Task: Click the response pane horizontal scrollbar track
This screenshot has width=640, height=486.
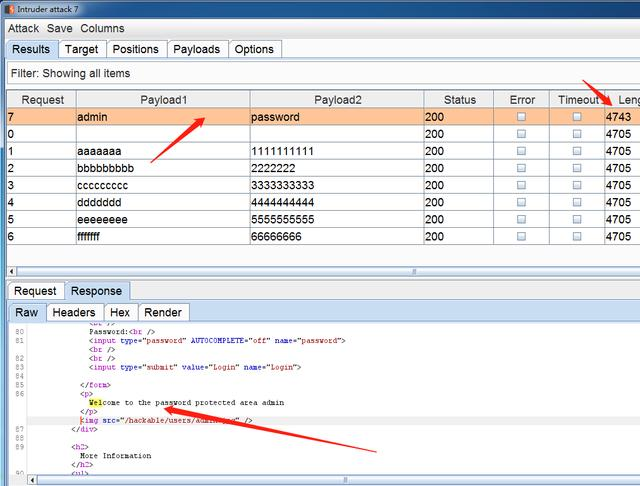Action: 338,480
